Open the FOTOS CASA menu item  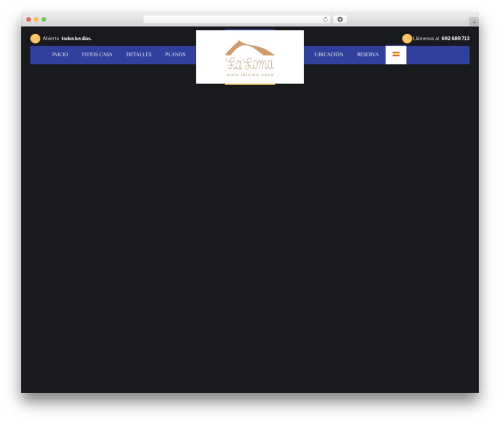point(97,54)
